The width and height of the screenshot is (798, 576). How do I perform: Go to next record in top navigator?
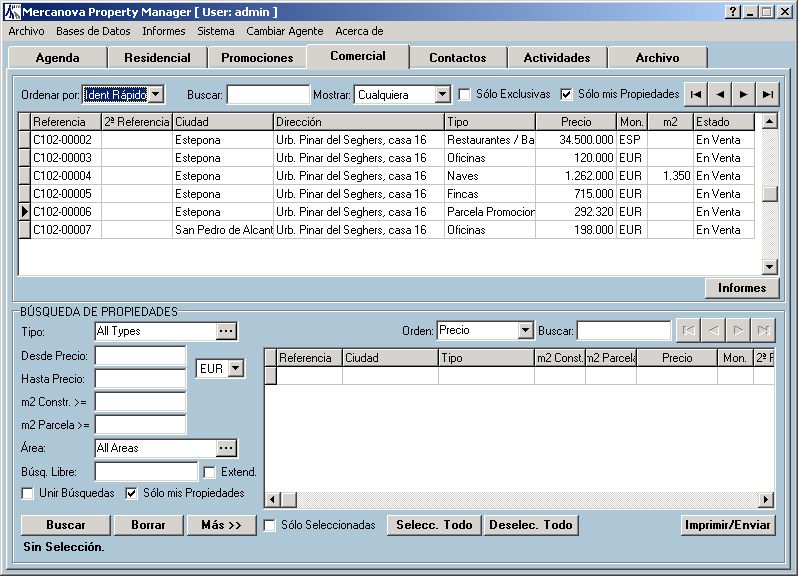(744, 95)
